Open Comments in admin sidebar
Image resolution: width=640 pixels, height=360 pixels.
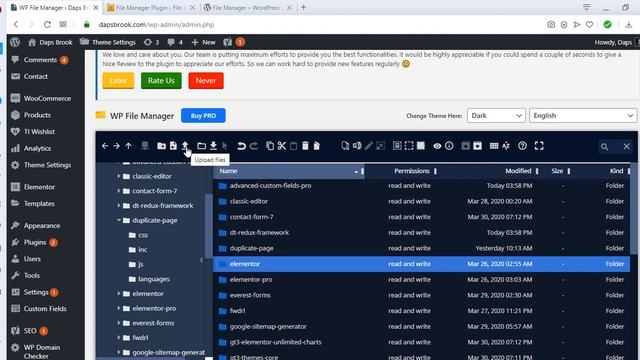coord(40,60)
